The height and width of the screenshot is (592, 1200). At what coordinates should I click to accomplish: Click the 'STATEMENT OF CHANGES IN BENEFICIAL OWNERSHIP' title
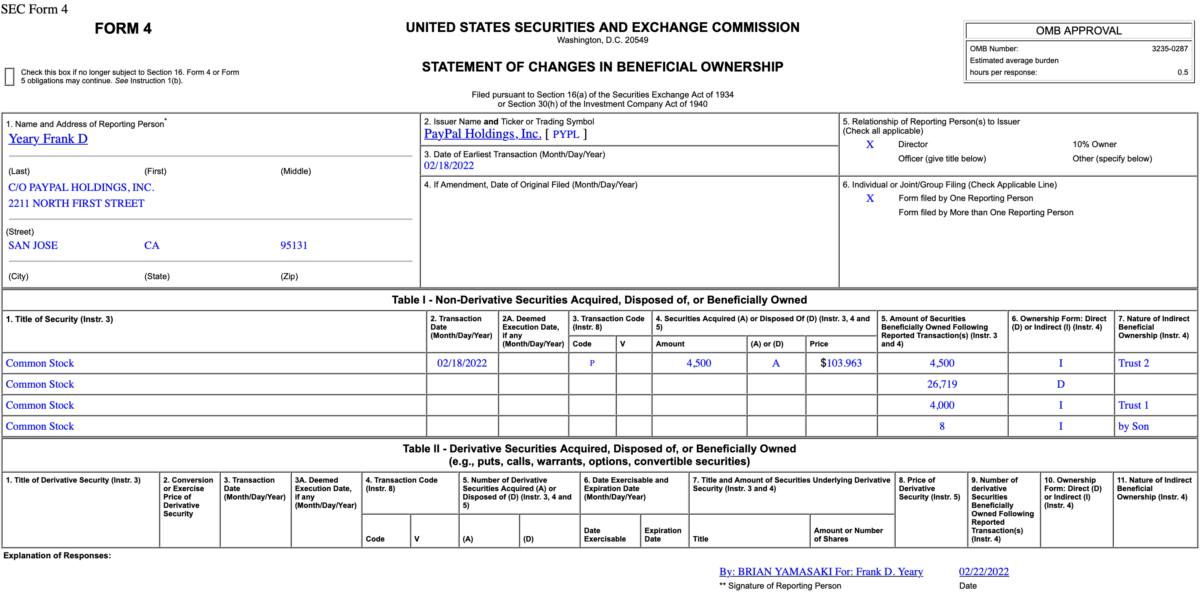tap(602, 67)
